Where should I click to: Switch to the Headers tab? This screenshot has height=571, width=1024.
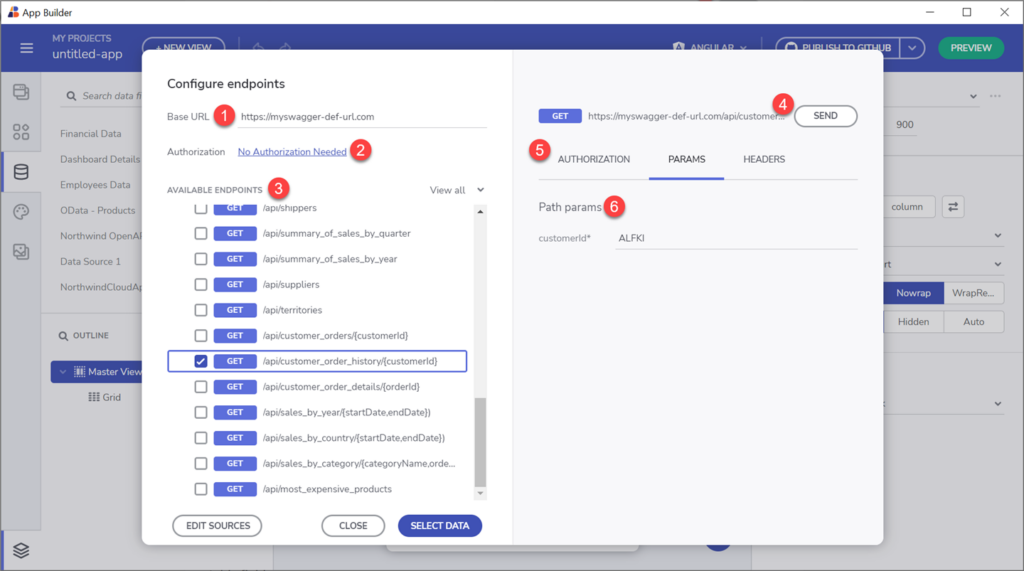pos(764,159)
